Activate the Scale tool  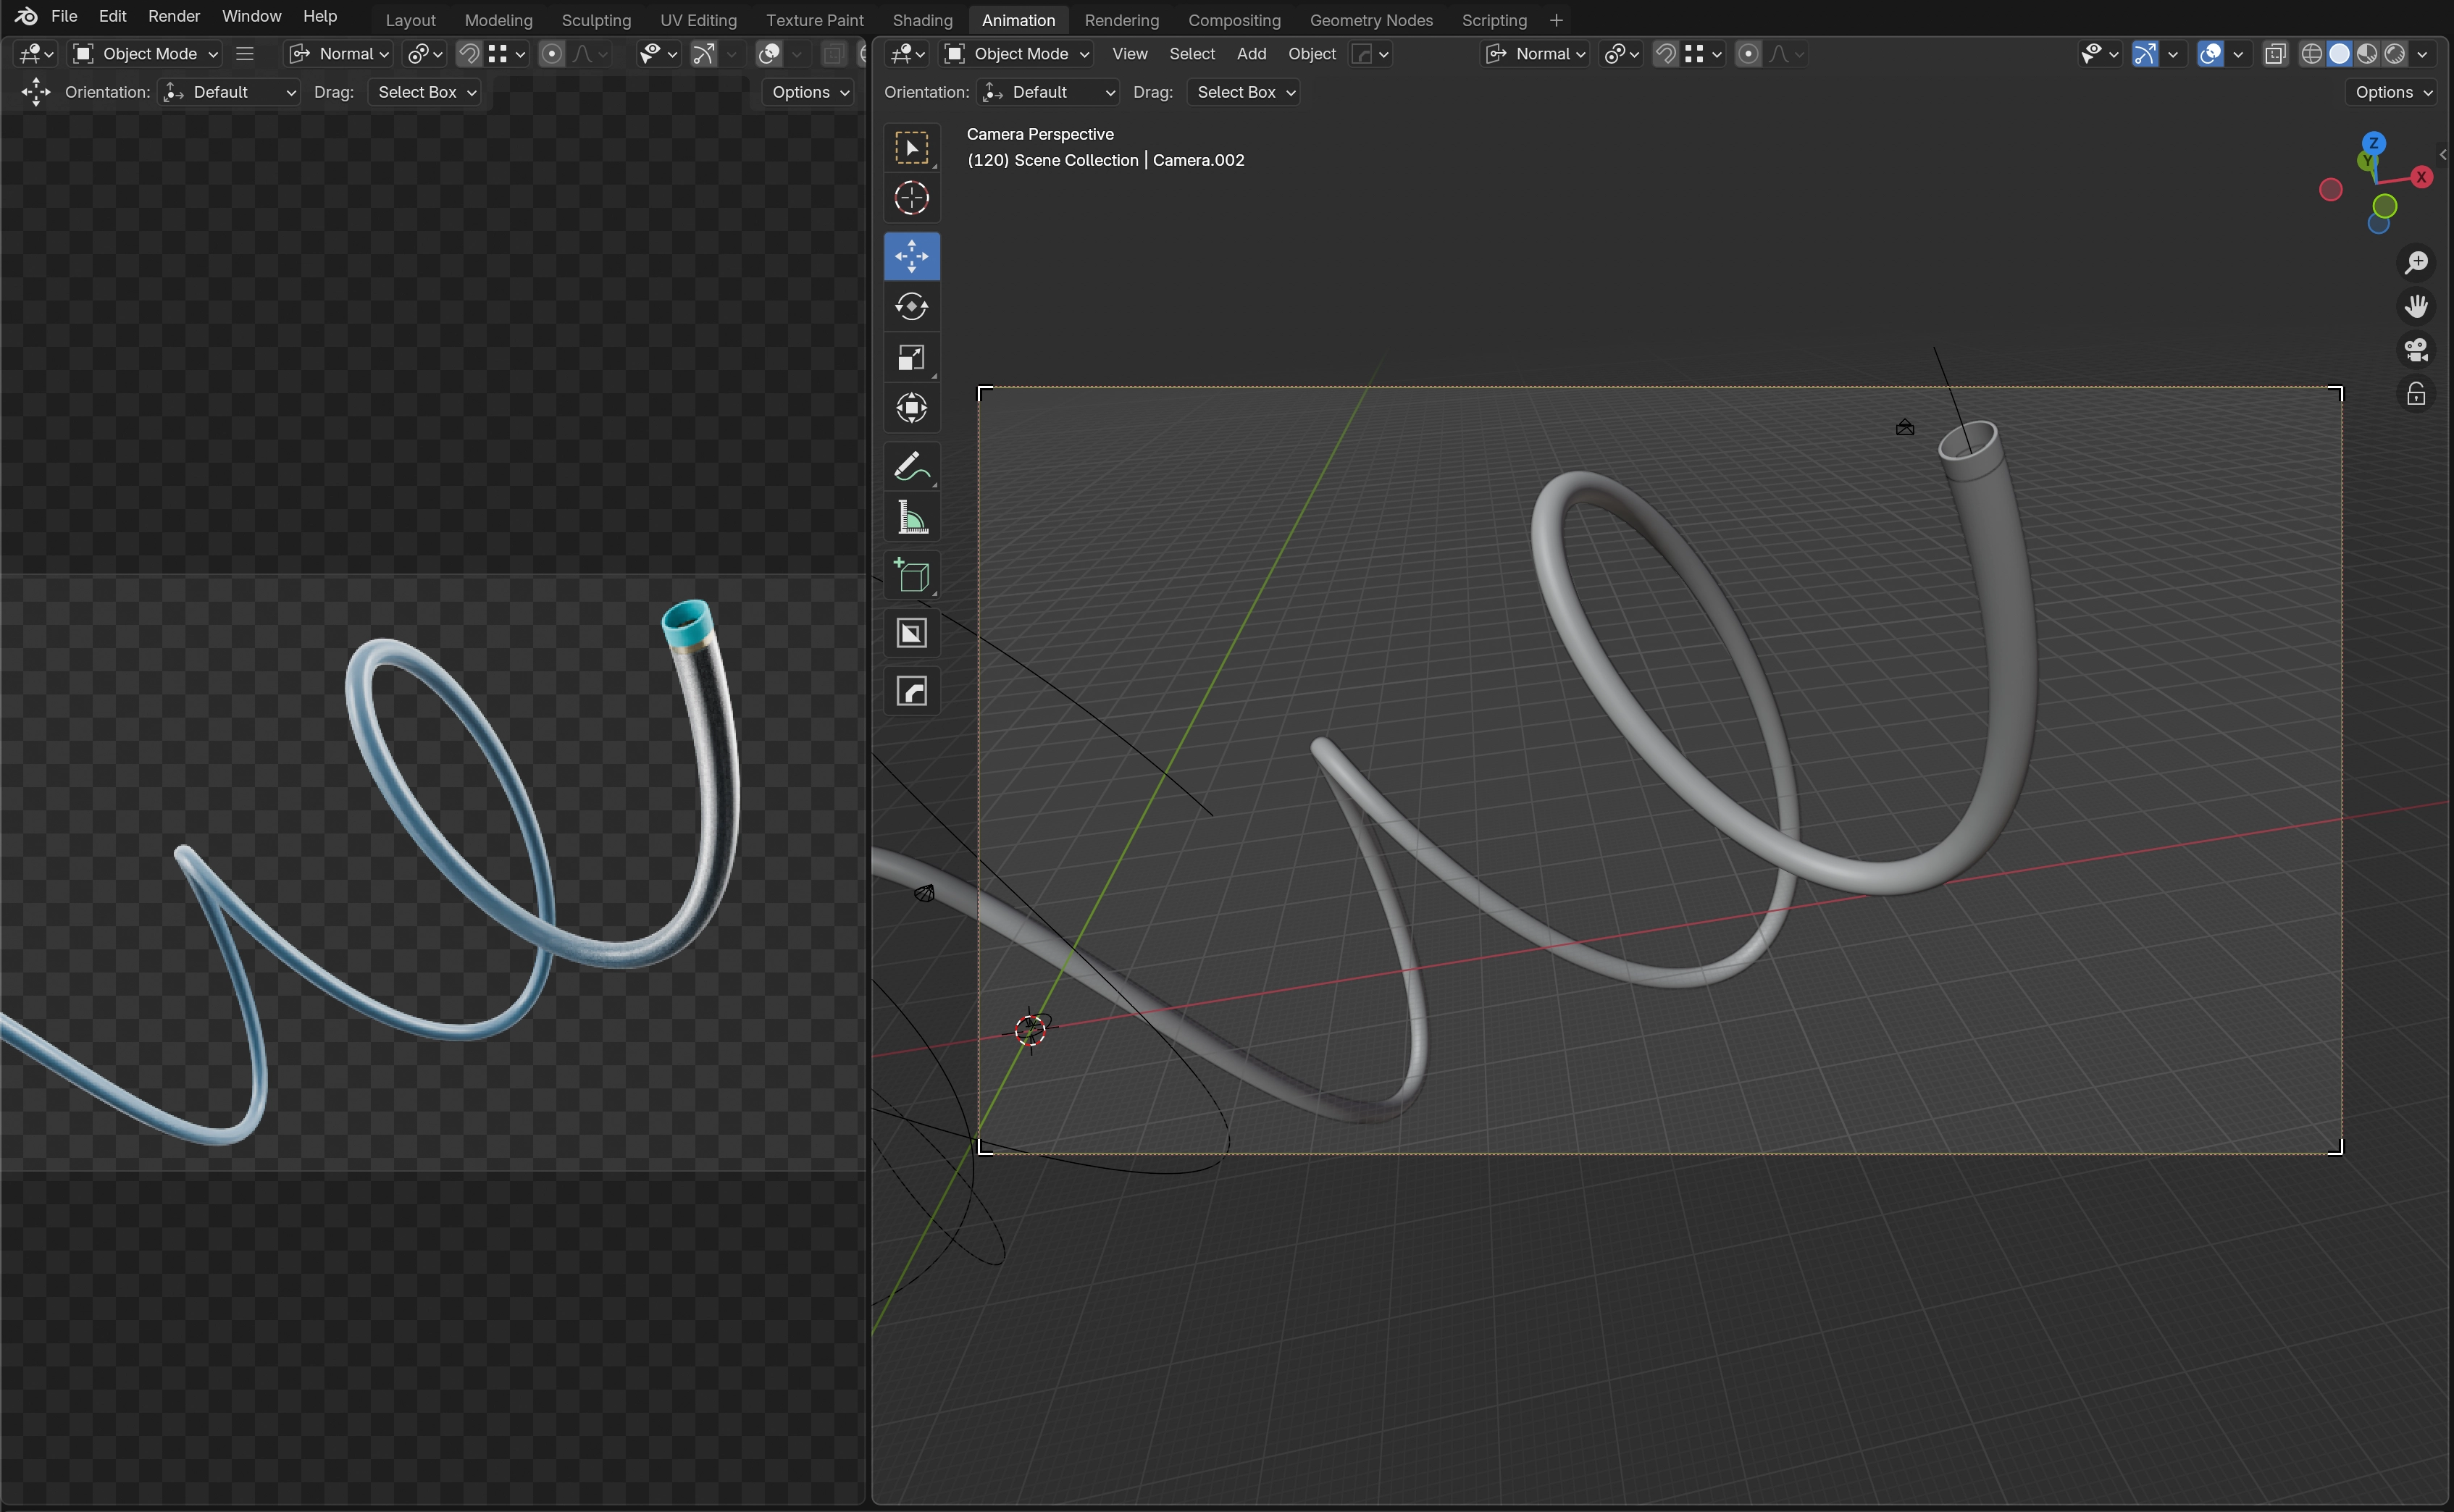click(x=911, y=357)
